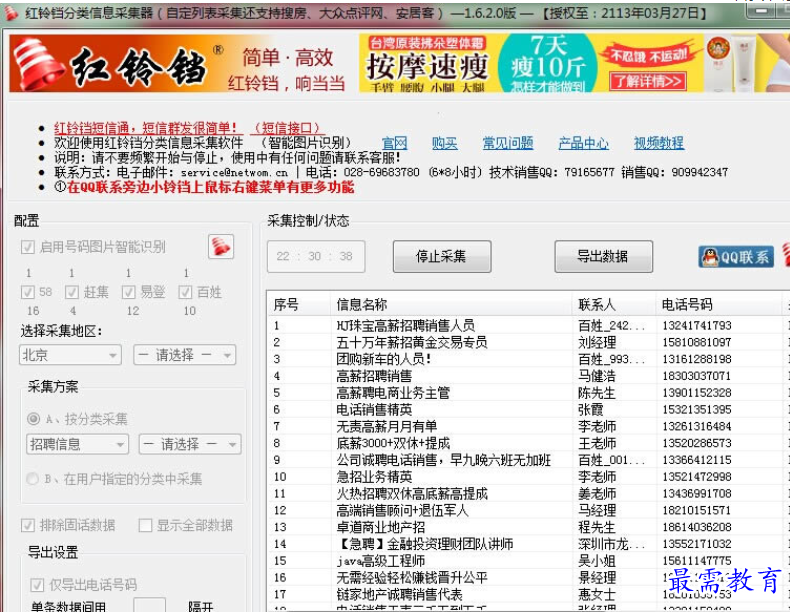This screenshot has width=790, height=612.
Task: Toggle the 58 source checkbox
Action: (28, 292)
